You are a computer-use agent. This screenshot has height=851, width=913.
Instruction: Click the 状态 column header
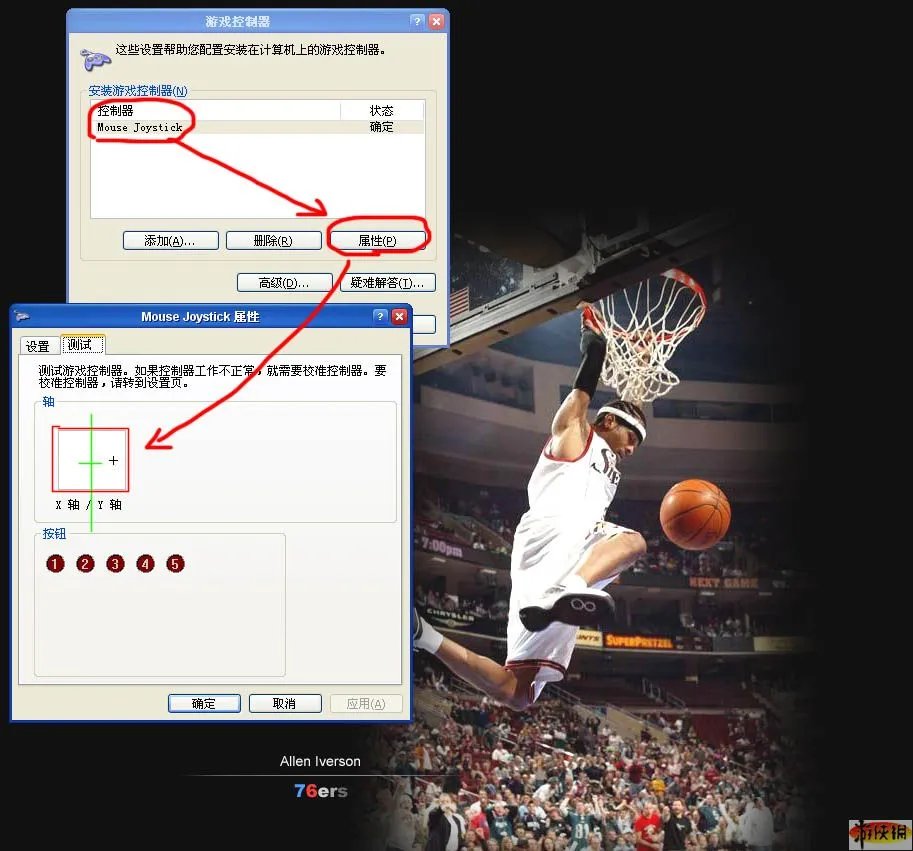coord(382,111)
